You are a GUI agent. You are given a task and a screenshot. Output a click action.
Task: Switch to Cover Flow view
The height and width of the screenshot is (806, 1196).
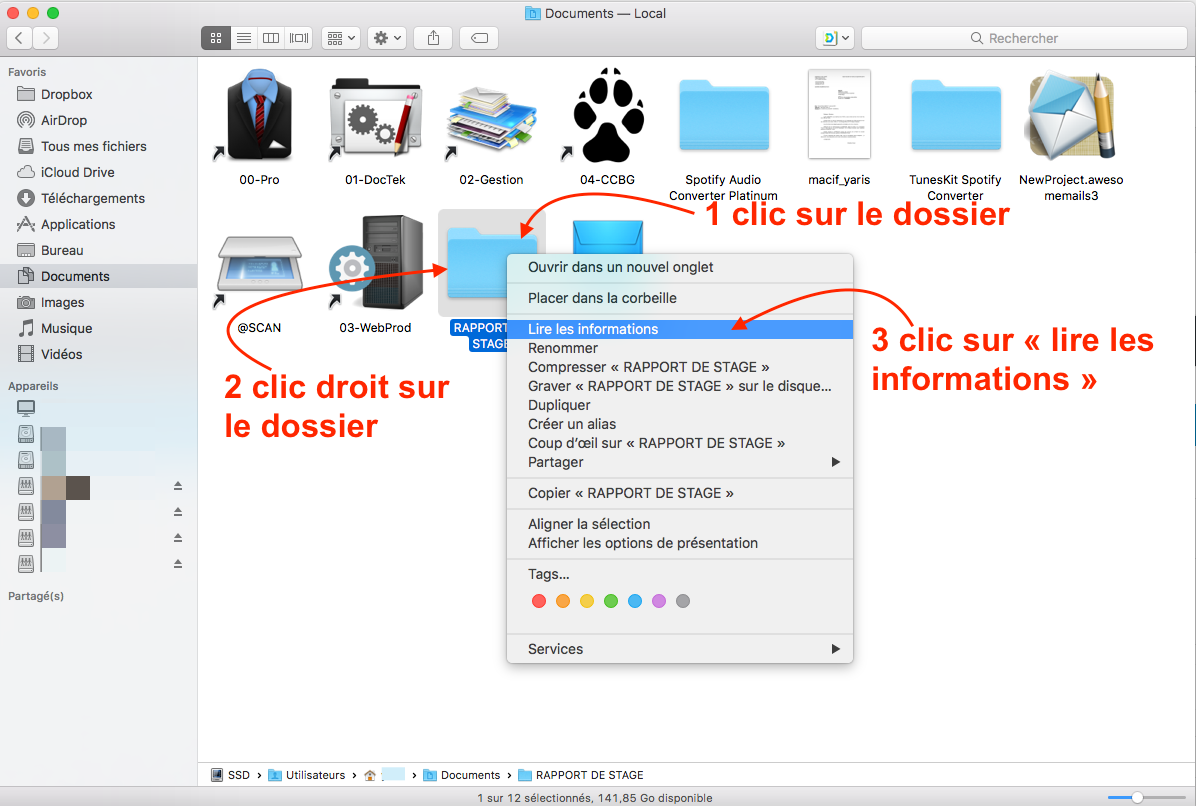tap(298, 38)
